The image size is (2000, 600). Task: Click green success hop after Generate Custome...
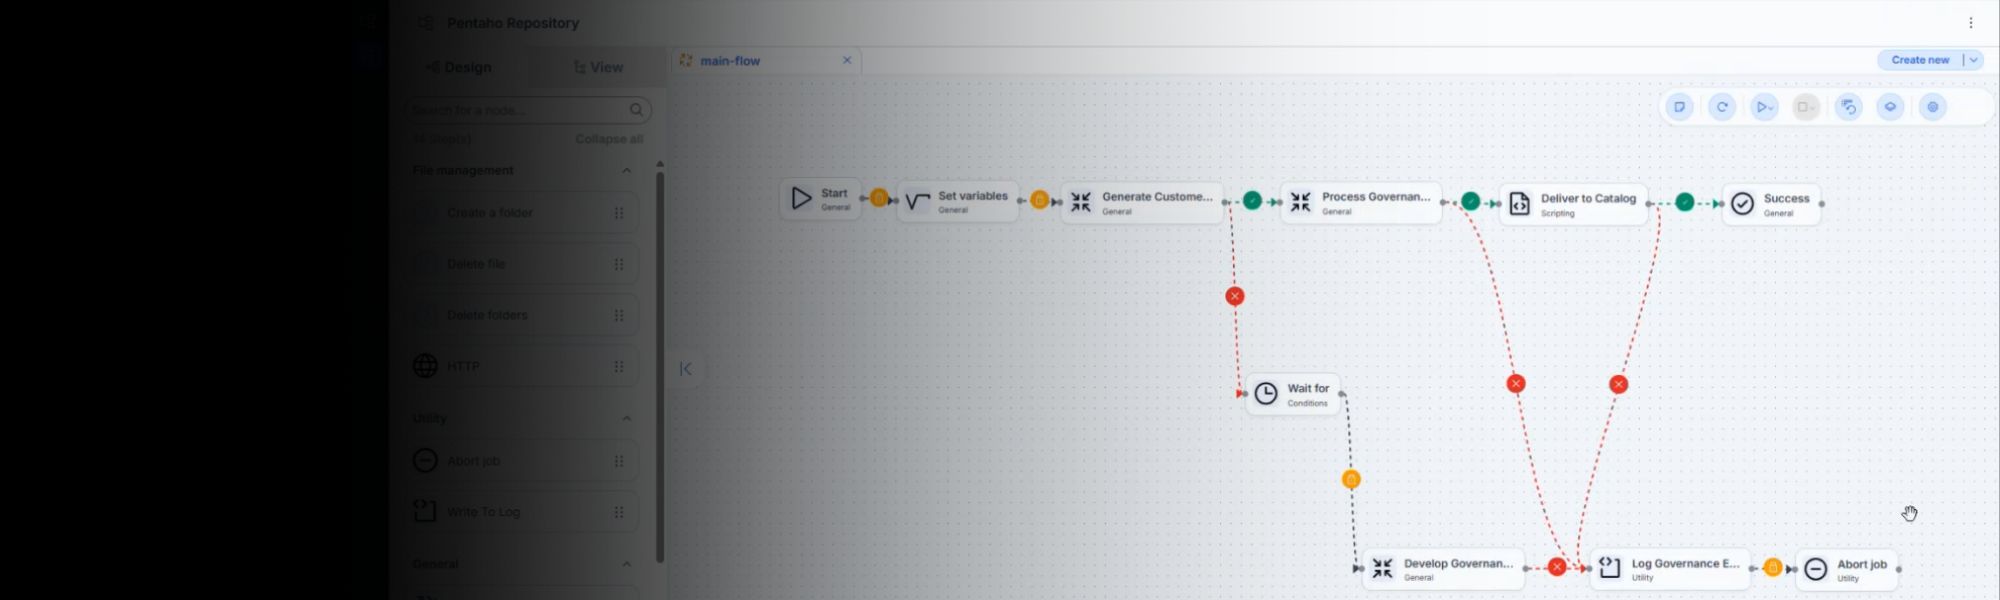pyautogui.click(x=1252, y=201)
